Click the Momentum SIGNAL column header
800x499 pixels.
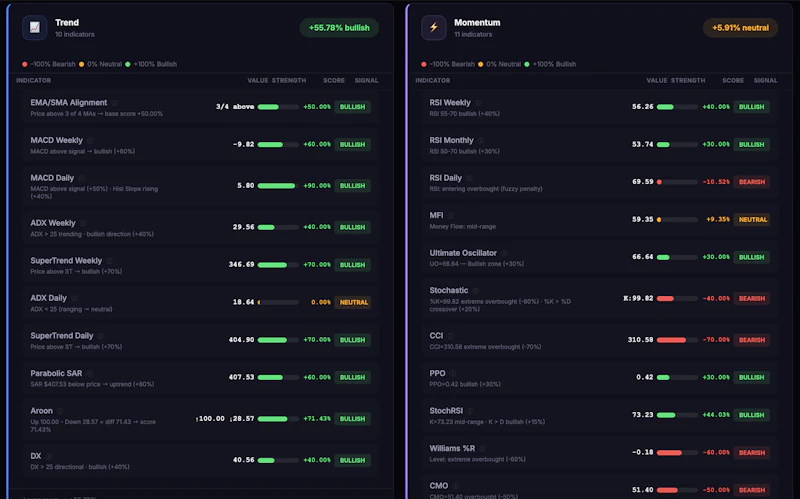click(765, 81)
